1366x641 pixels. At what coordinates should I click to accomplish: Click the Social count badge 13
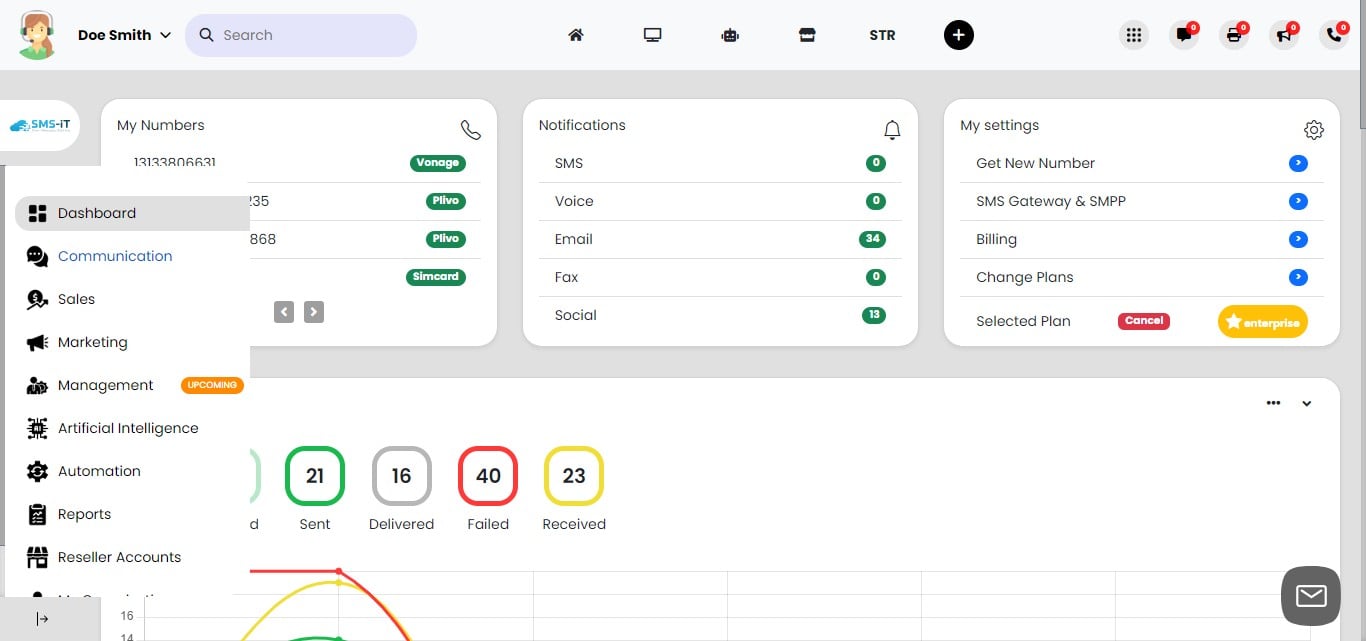click(x=874, y=315)
